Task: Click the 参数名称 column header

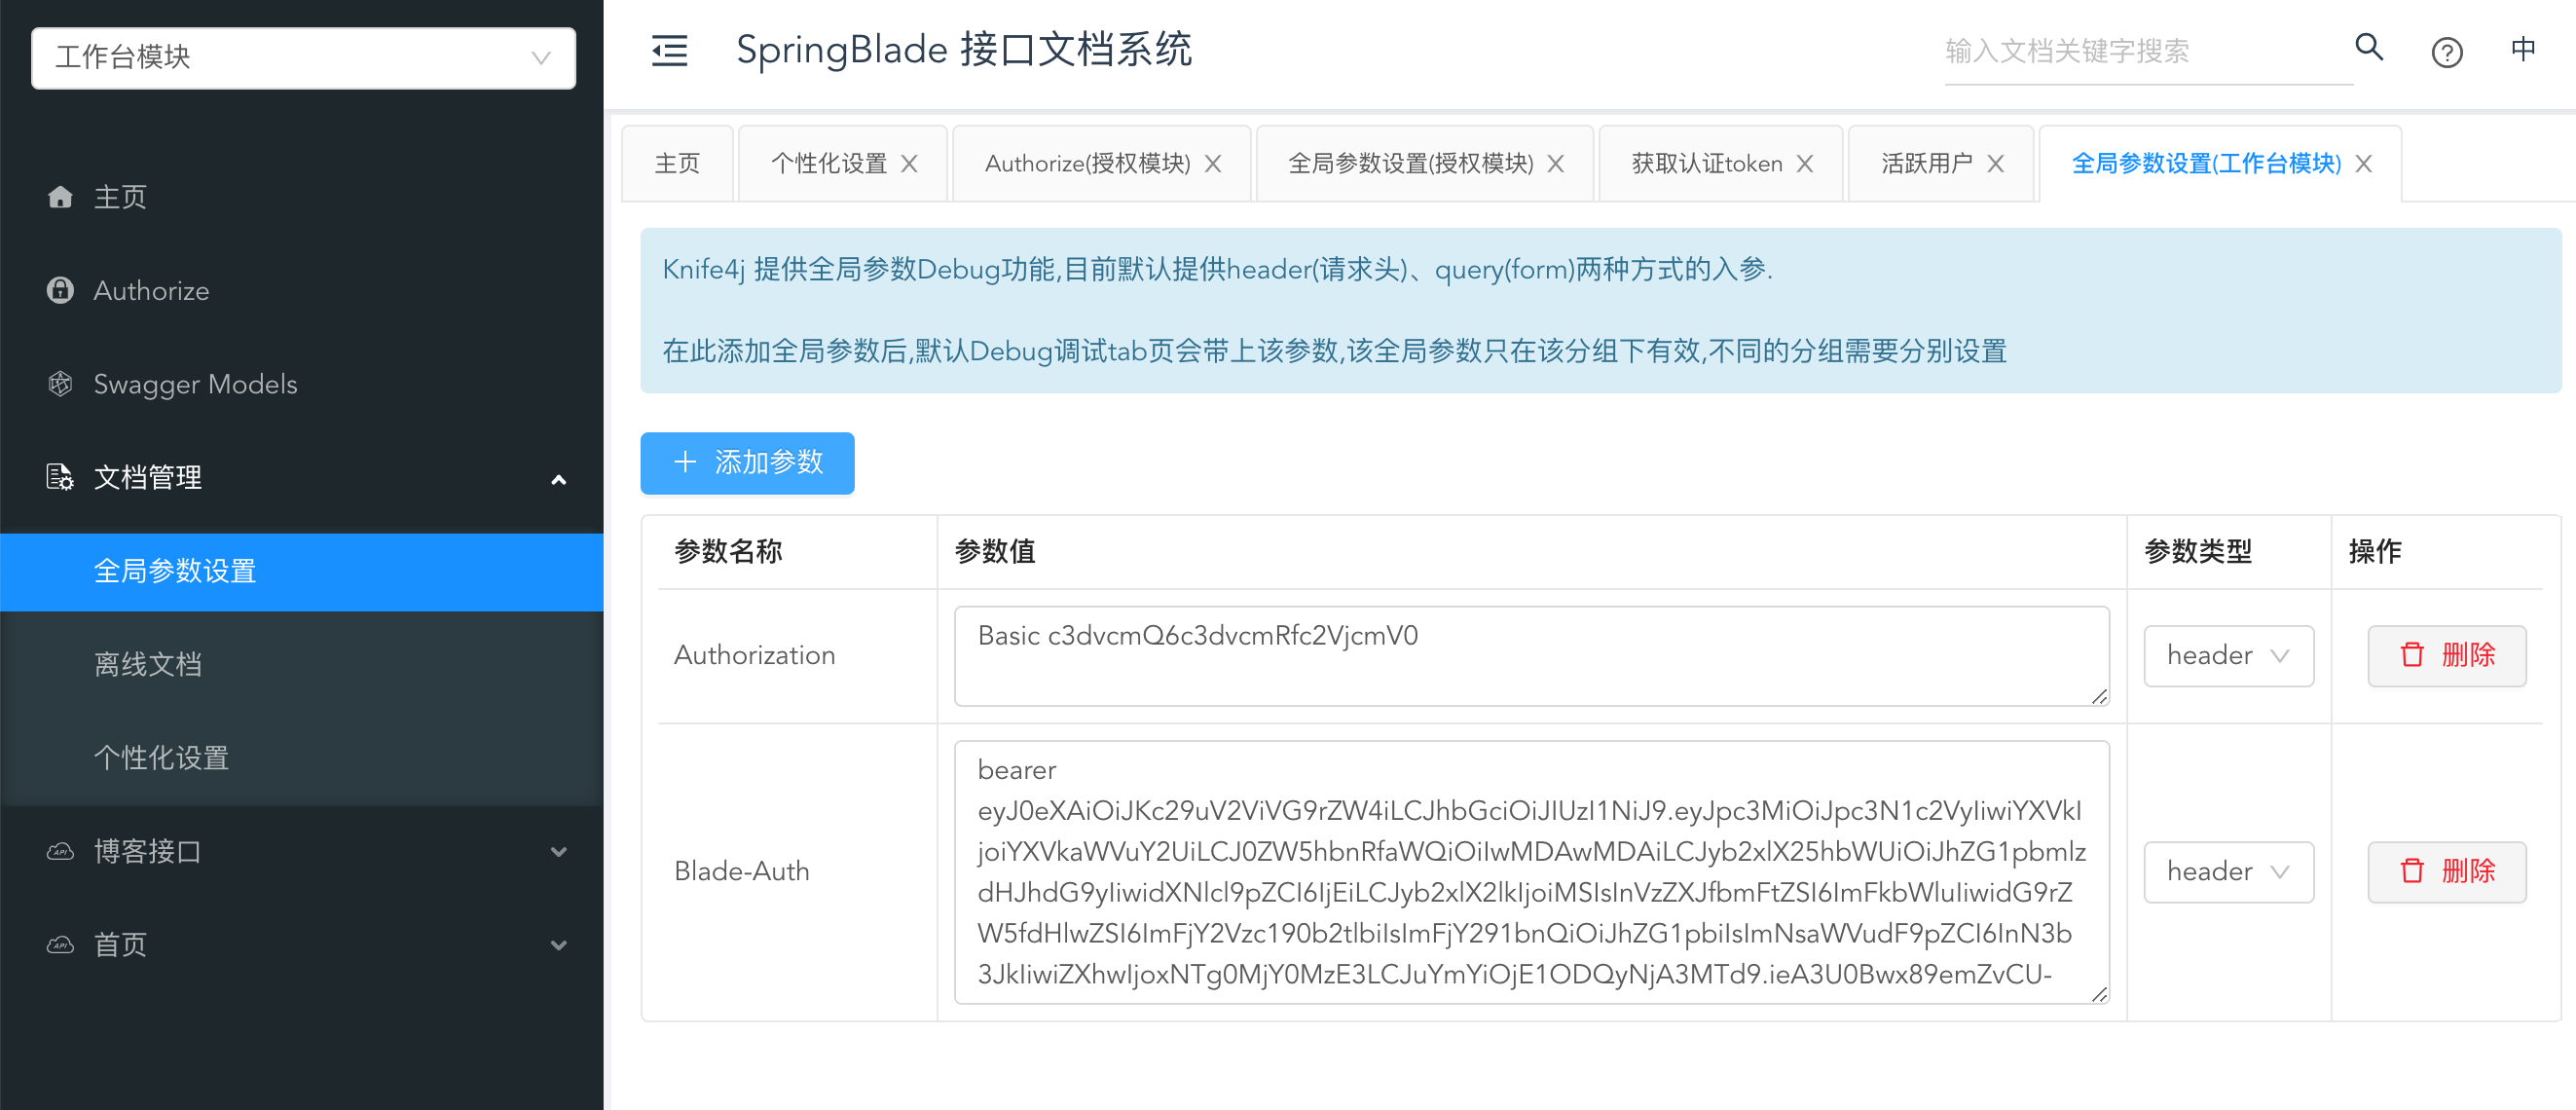Action: click(796, 551)
